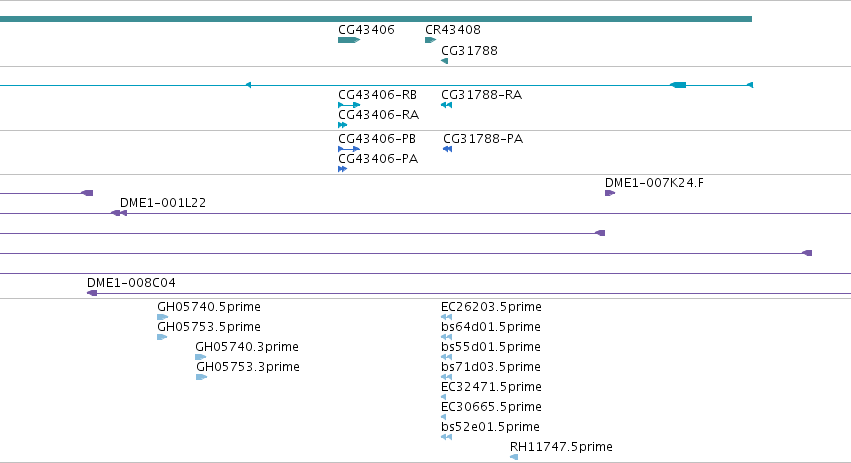Select the CG43406 gene label
The height and width of the screenshot is (463, 851).
pos(366,30)
